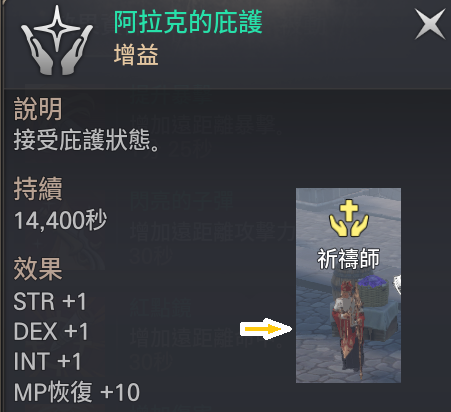This screenshot has height=412, width=451.
Task: Click the INT +1 effect line
Action: (x=47, y=361)
